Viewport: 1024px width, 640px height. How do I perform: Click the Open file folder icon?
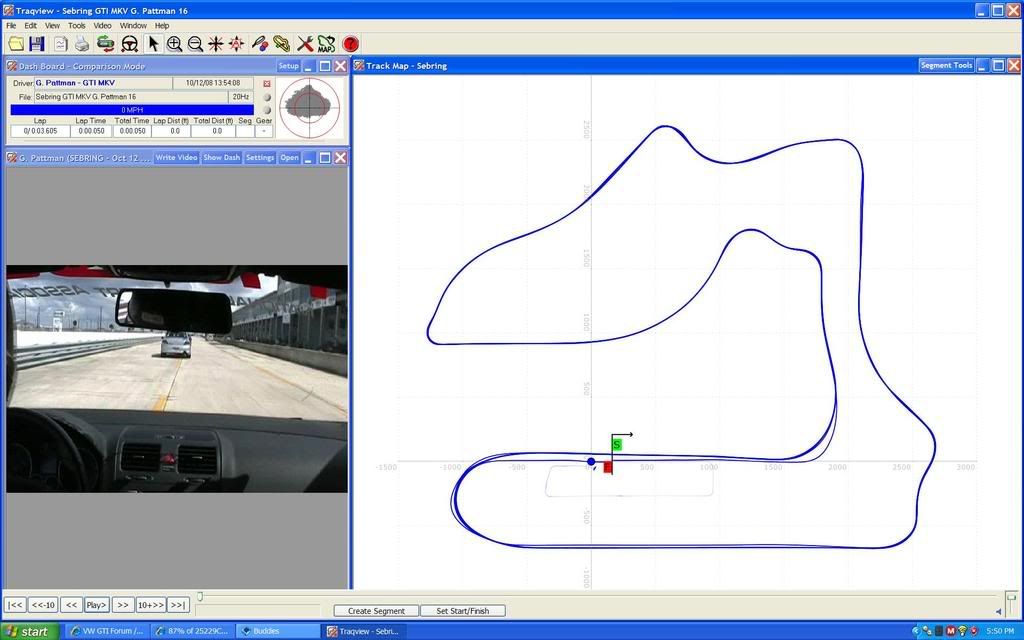[x=16, y=44]
